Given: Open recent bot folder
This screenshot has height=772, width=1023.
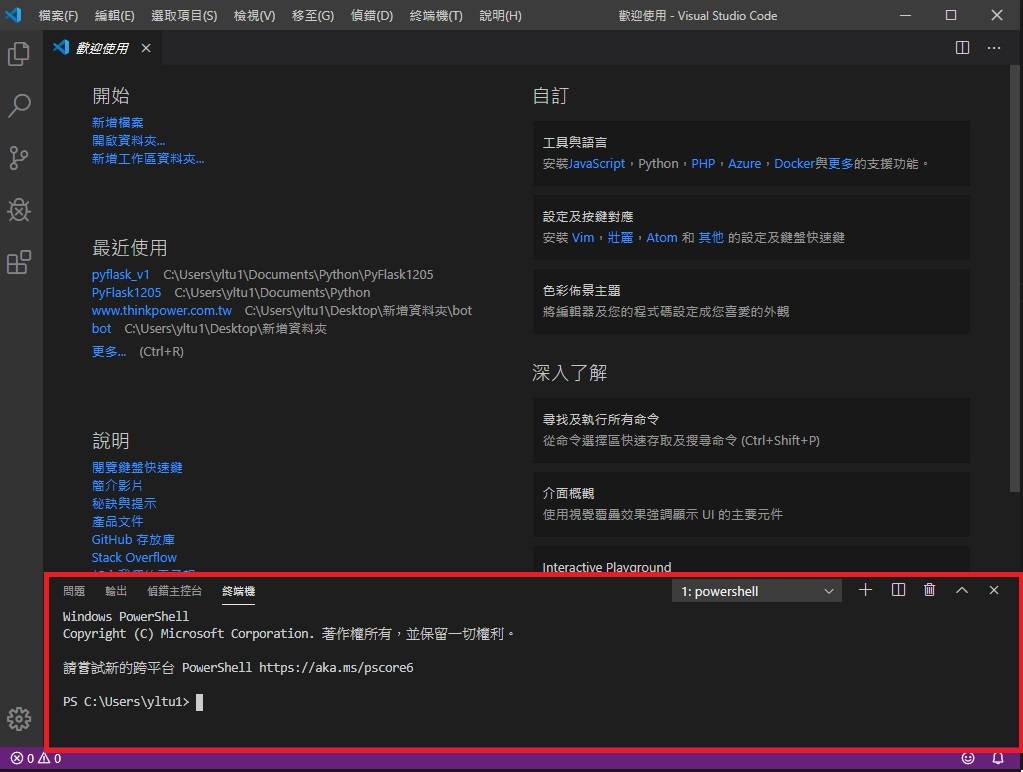Looking at the screenshot, I should tap(102, 328).
